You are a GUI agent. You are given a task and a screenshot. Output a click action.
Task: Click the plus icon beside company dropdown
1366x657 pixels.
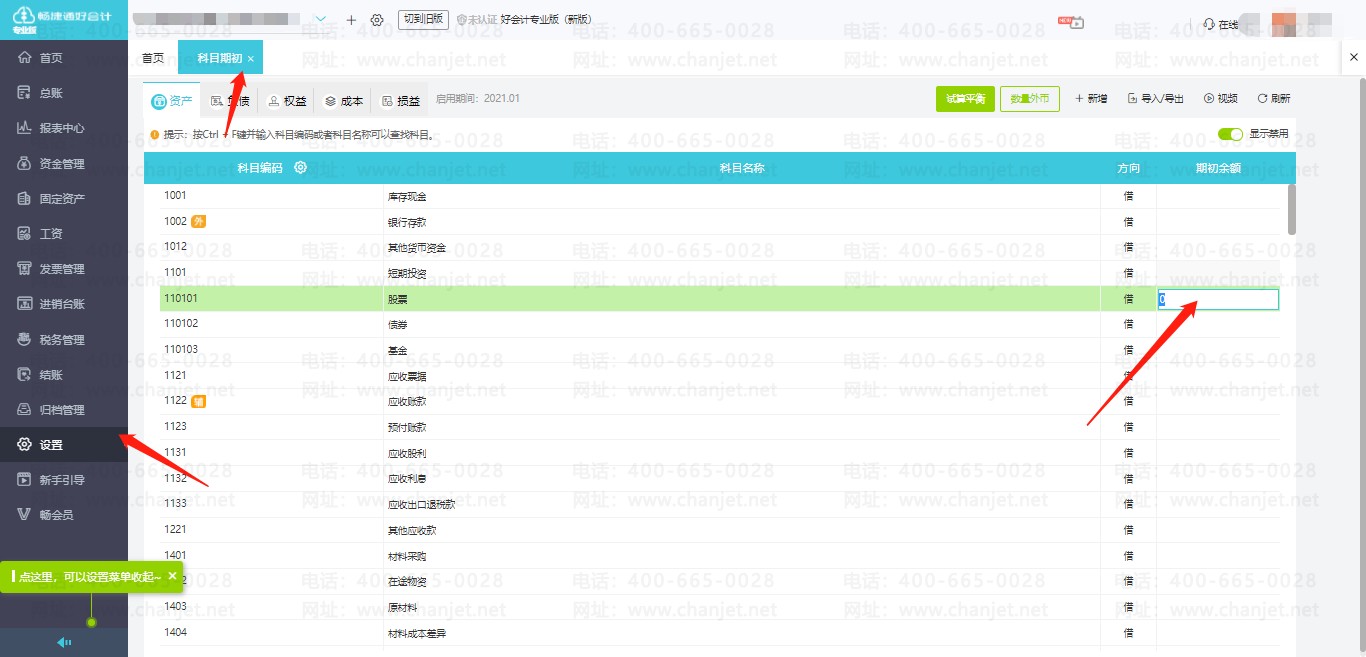click(351, 20)
